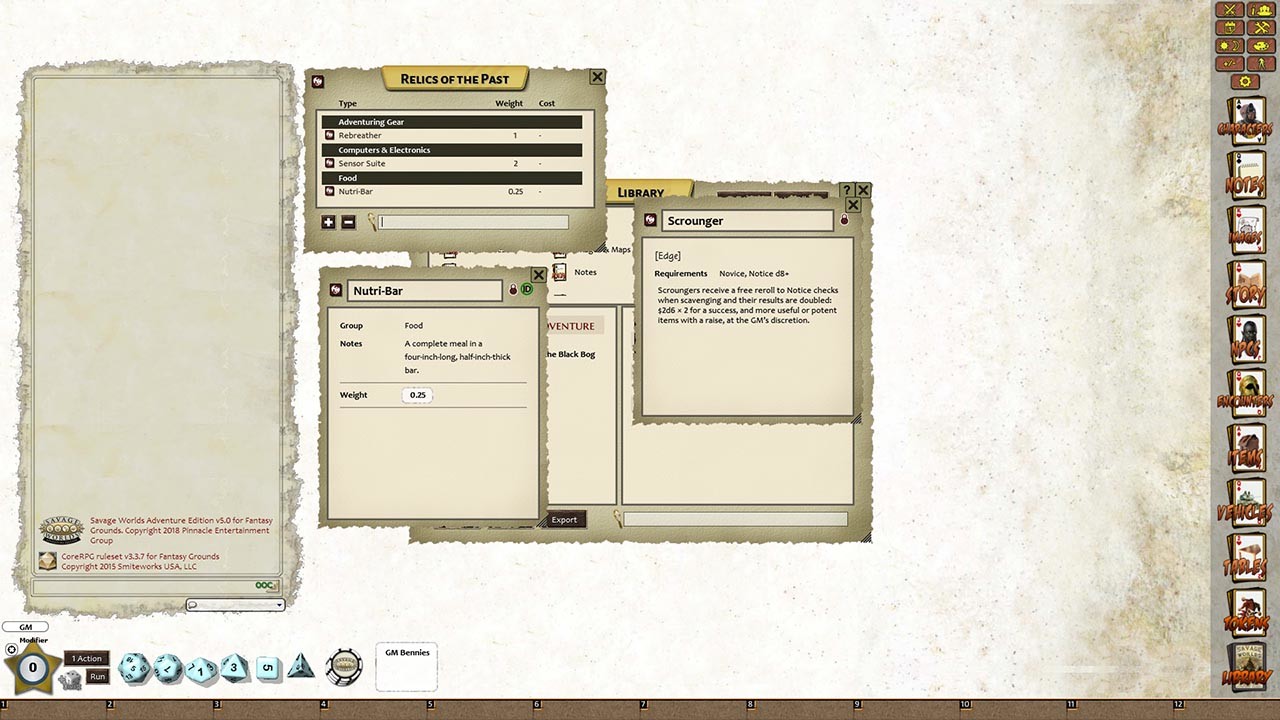
Task: Toggle the green ID visibility on the Nutri-Bar window
Action: (527, 289)
